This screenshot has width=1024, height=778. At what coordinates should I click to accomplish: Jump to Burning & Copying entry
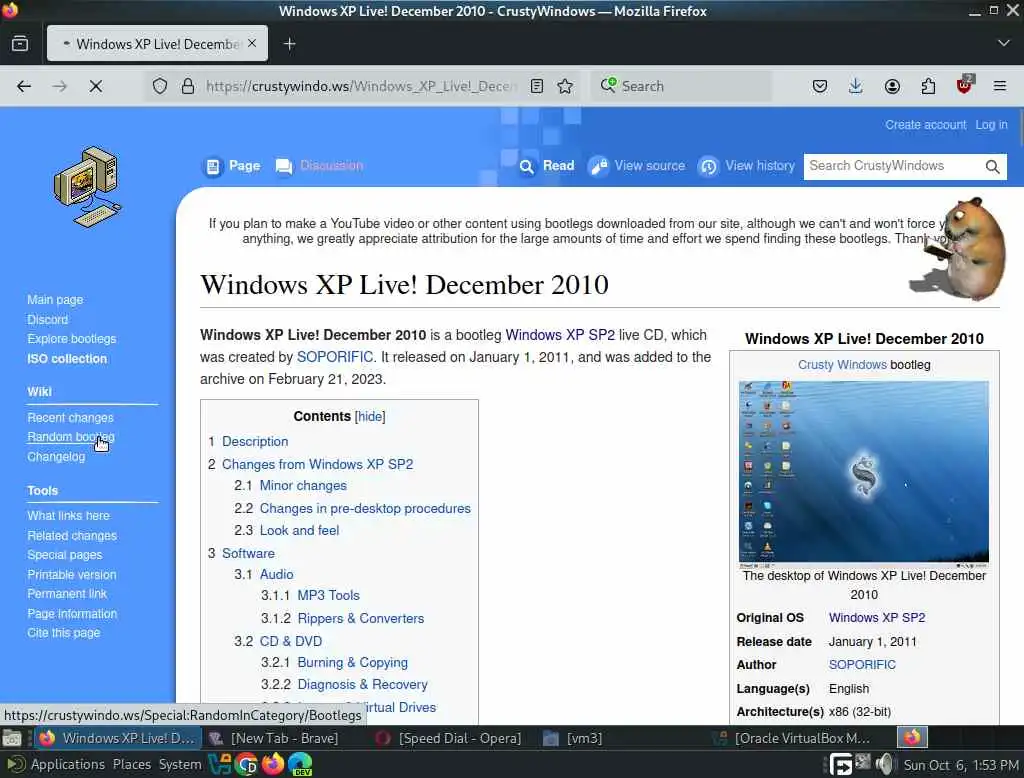(352, 662)
